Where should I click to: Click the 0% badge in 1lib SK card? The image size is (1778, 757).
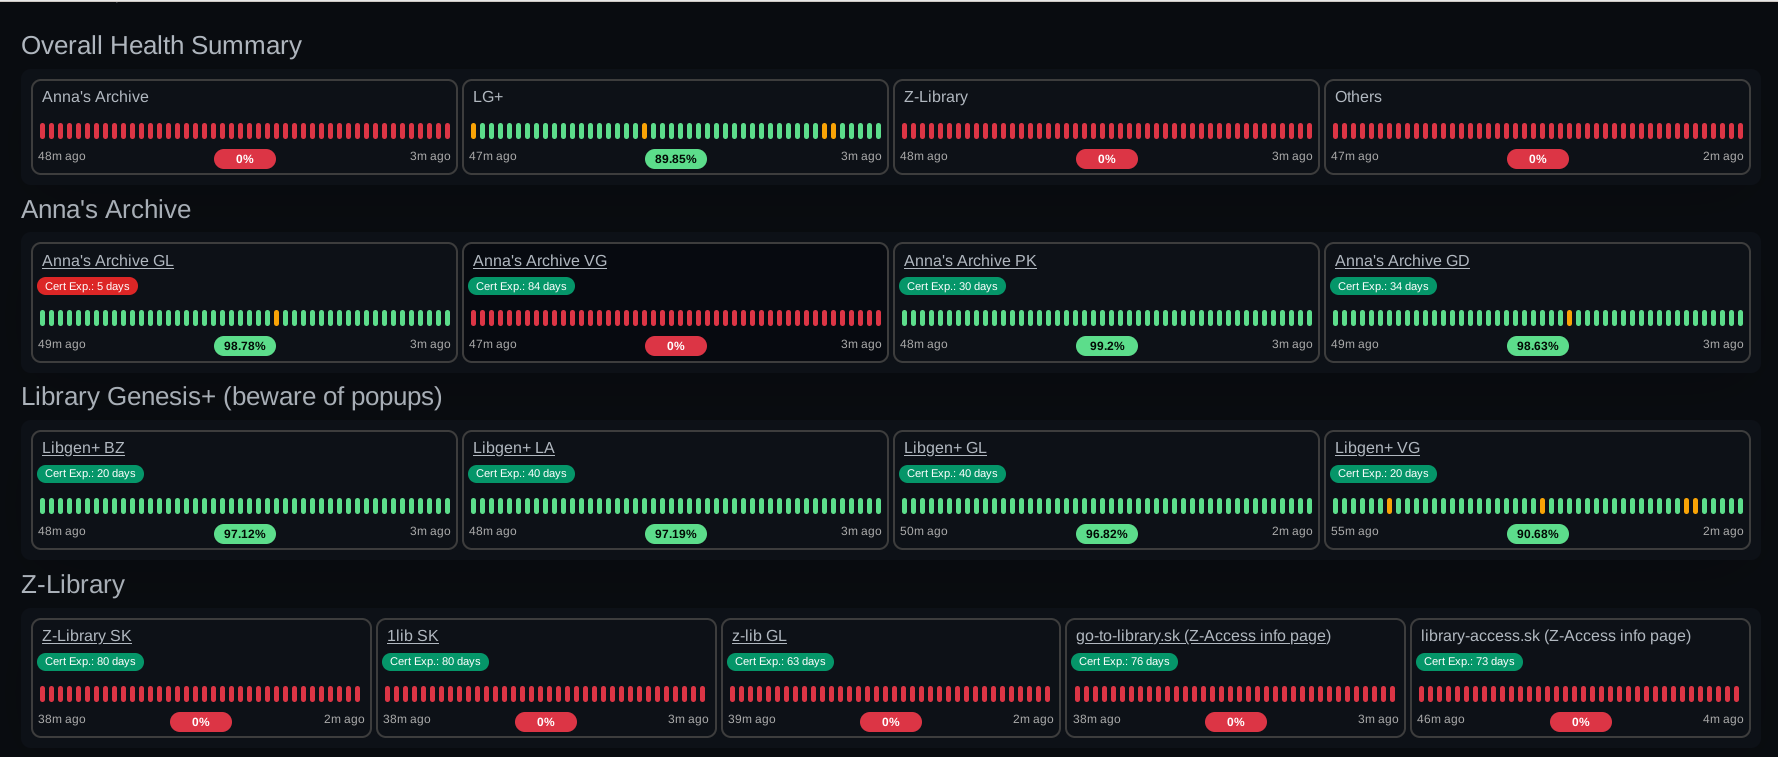(546, 722)
